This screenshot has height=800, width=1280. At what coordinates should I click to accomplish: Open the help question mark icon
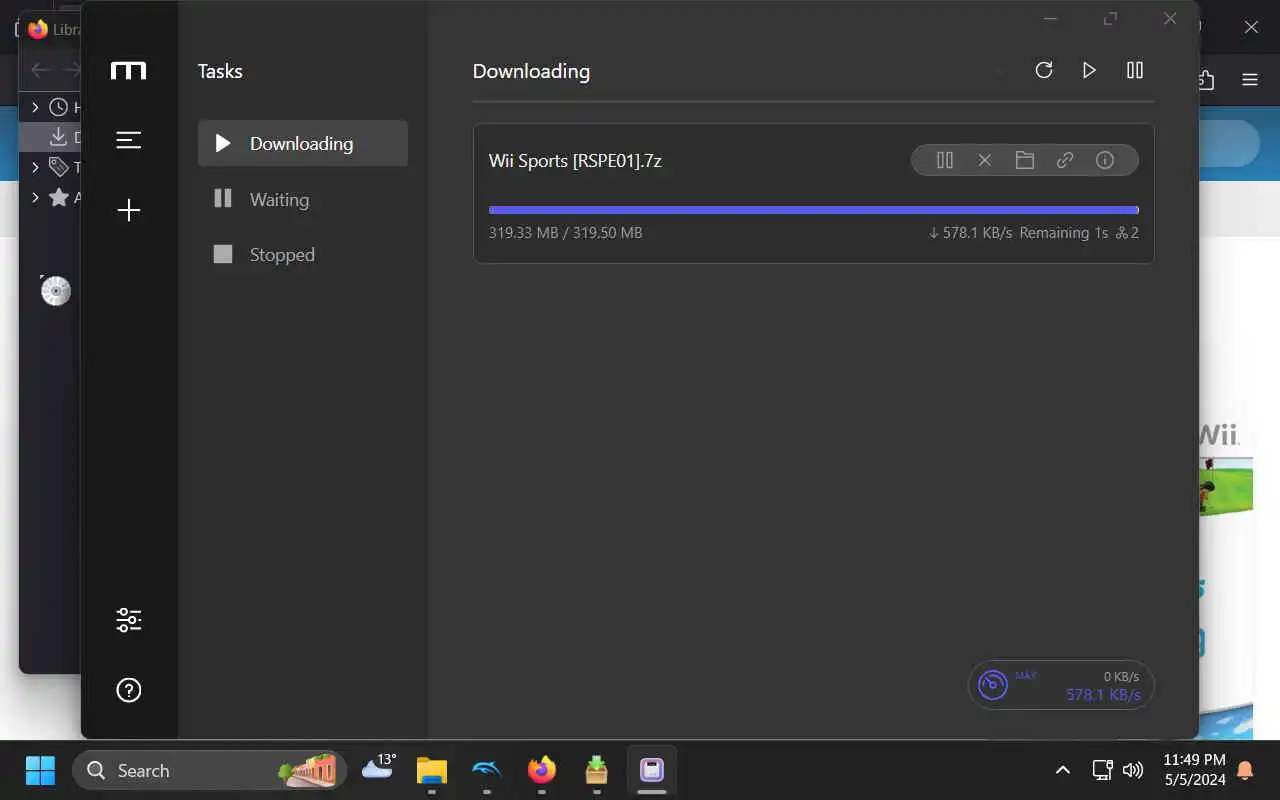click(x=128, y=690)
